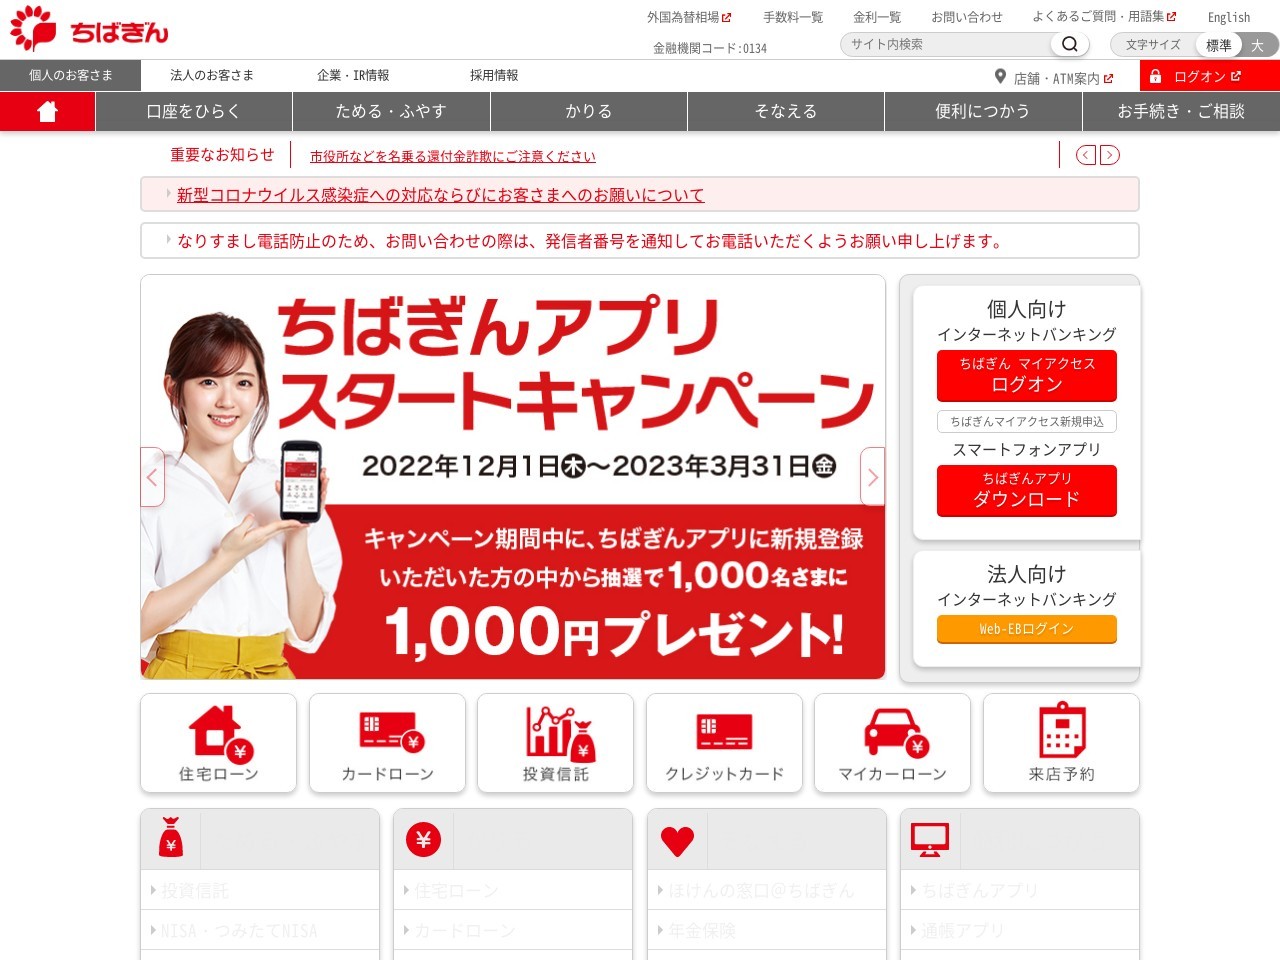Click the red ログオン header button
The image size is (1280, 960).
tap(1210, 76)
